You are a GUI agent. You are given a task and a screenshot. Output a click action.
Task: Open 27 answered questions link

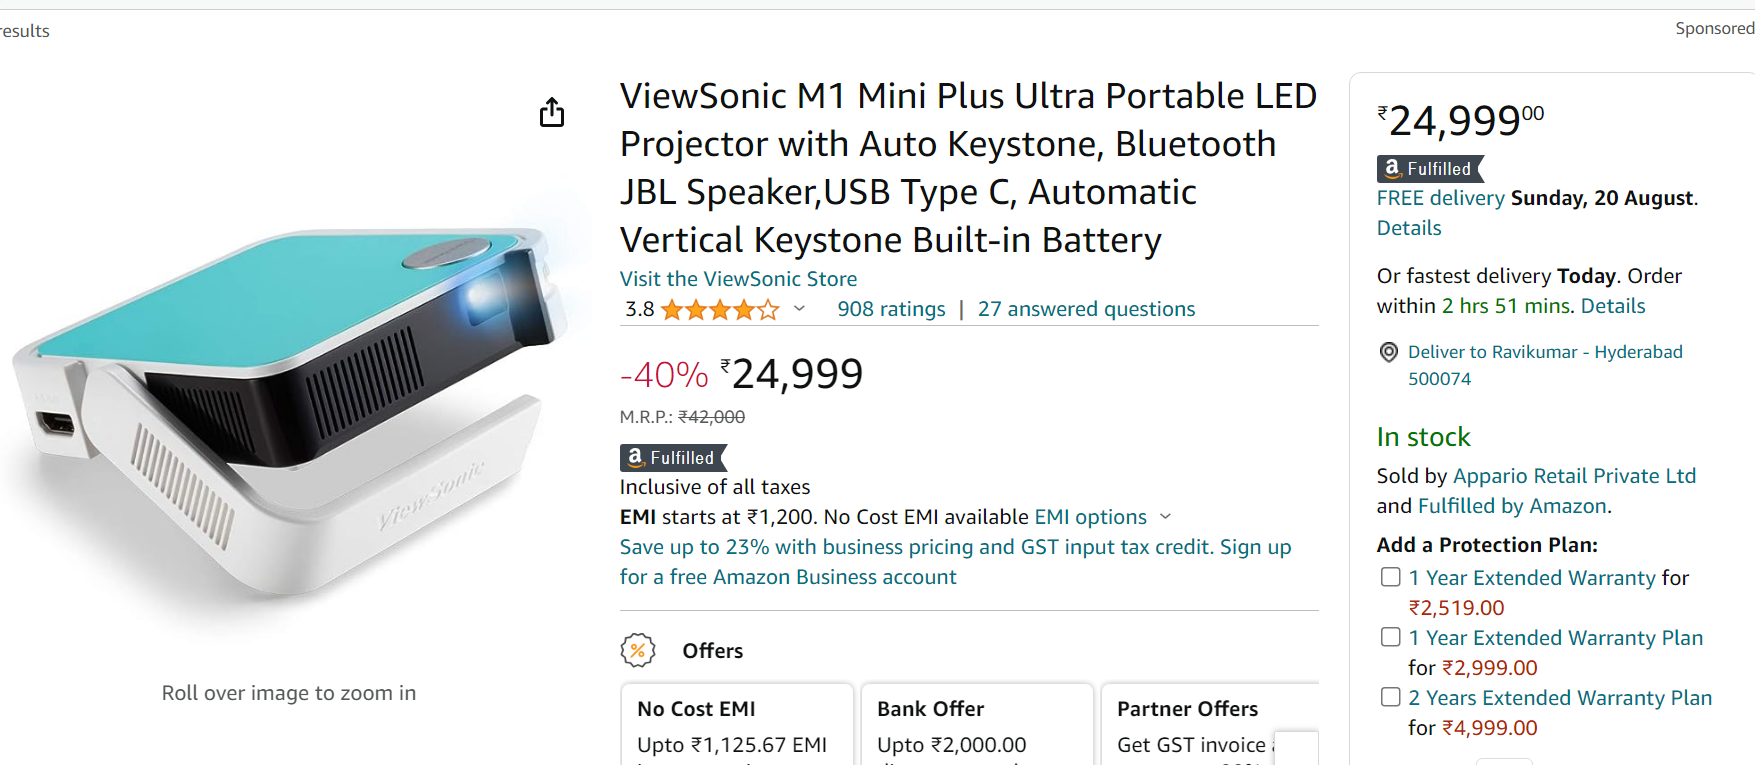point(1086,309)
